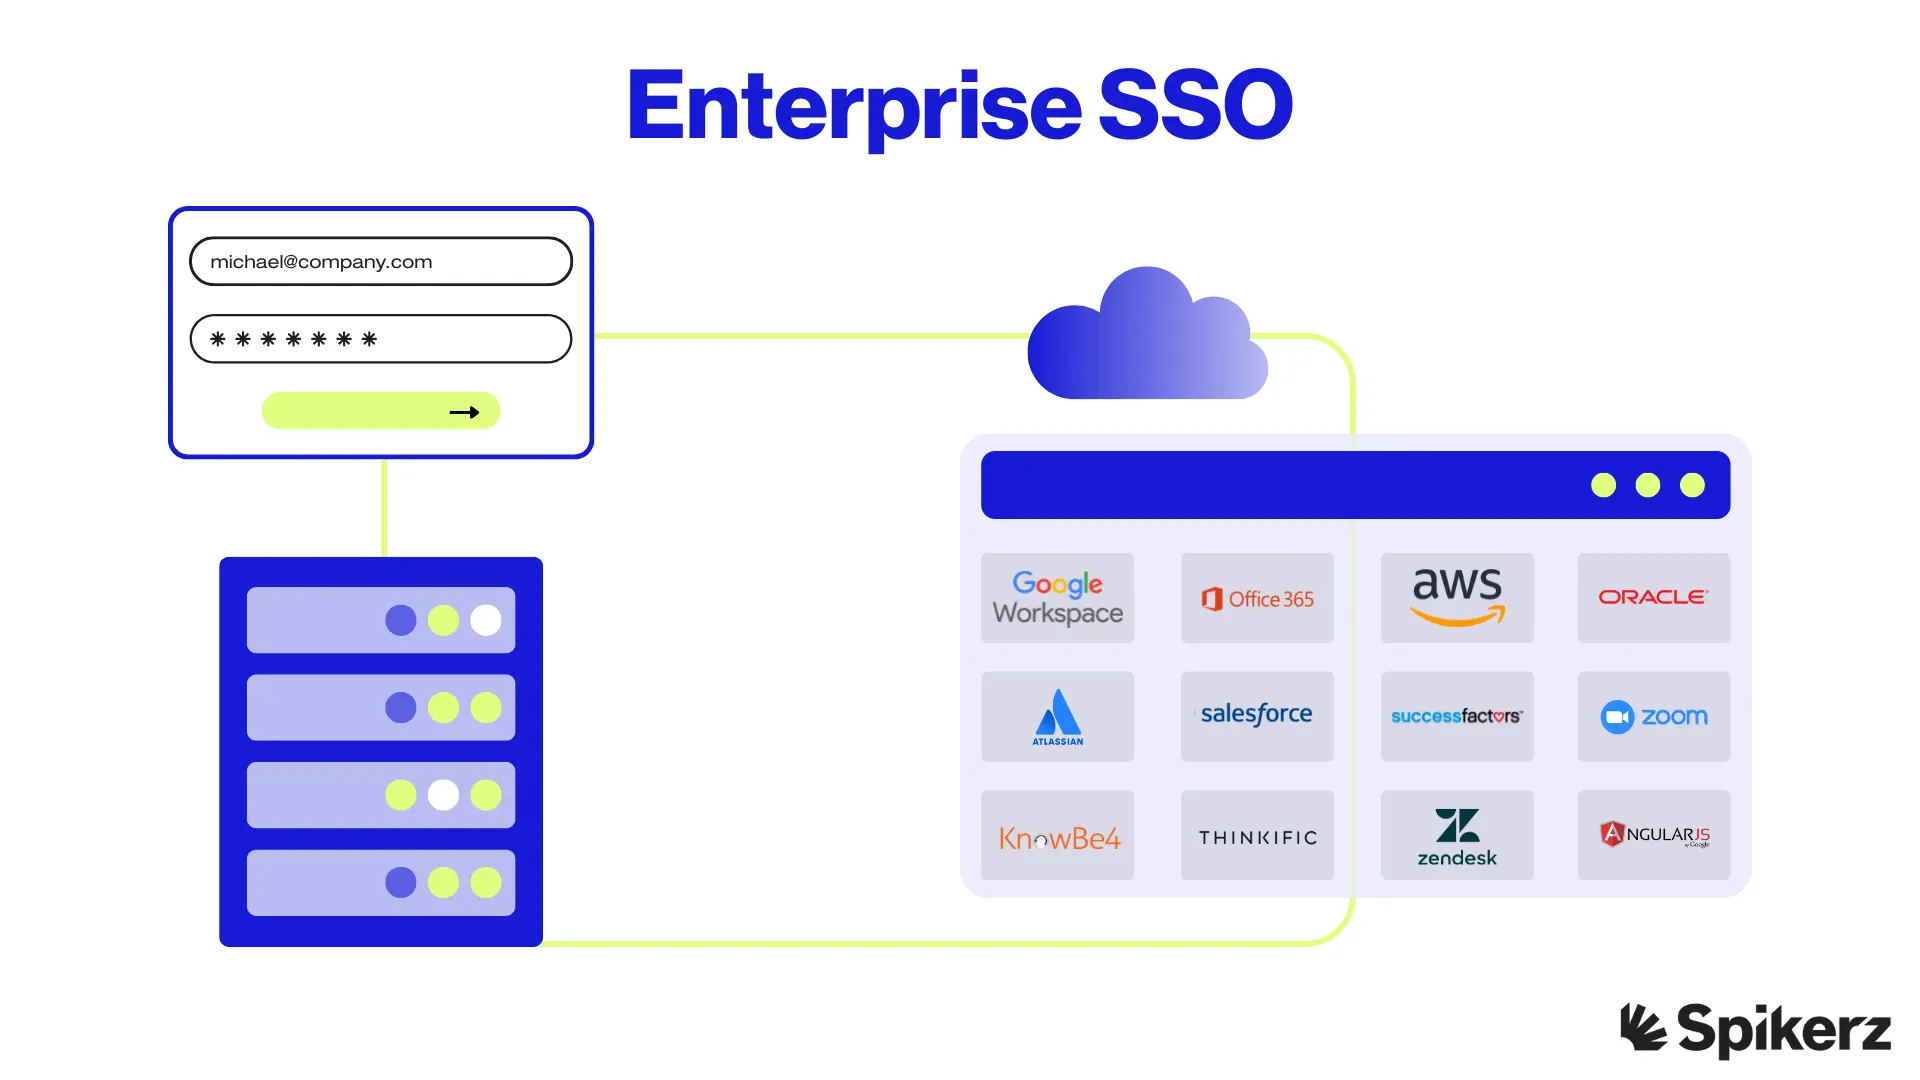This screenshot has height=1080, width=1920.
Task: Submit login with the green arrow button
Action: coord(381,411)
